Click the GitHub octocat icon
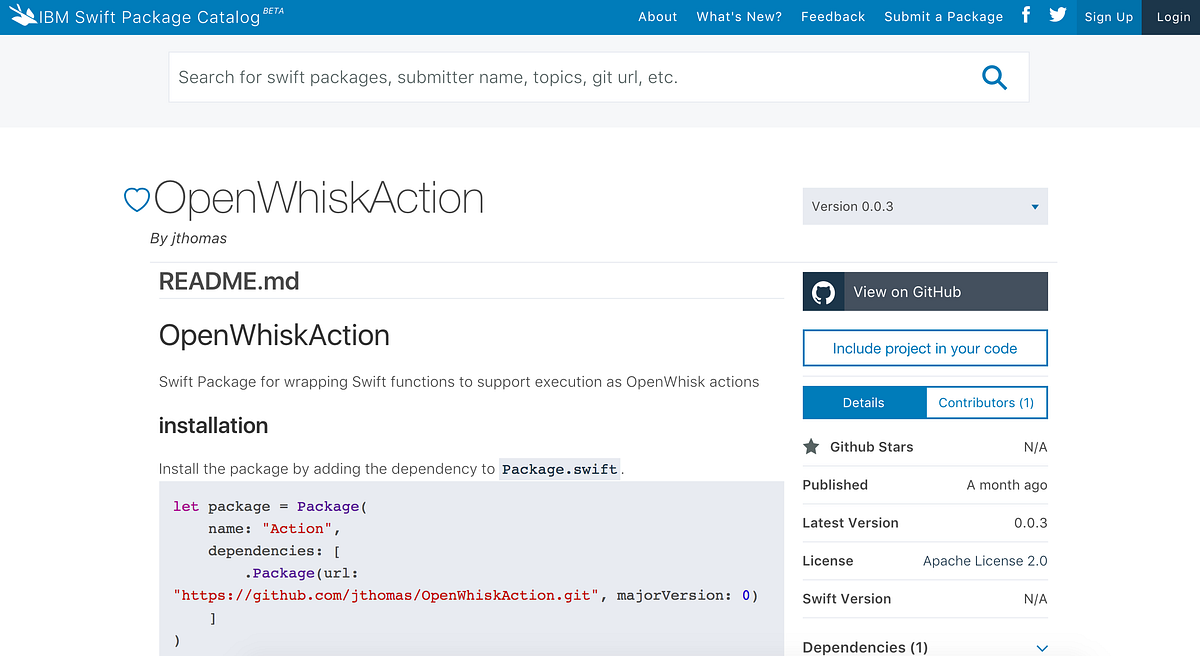 (x=823, y=291)
